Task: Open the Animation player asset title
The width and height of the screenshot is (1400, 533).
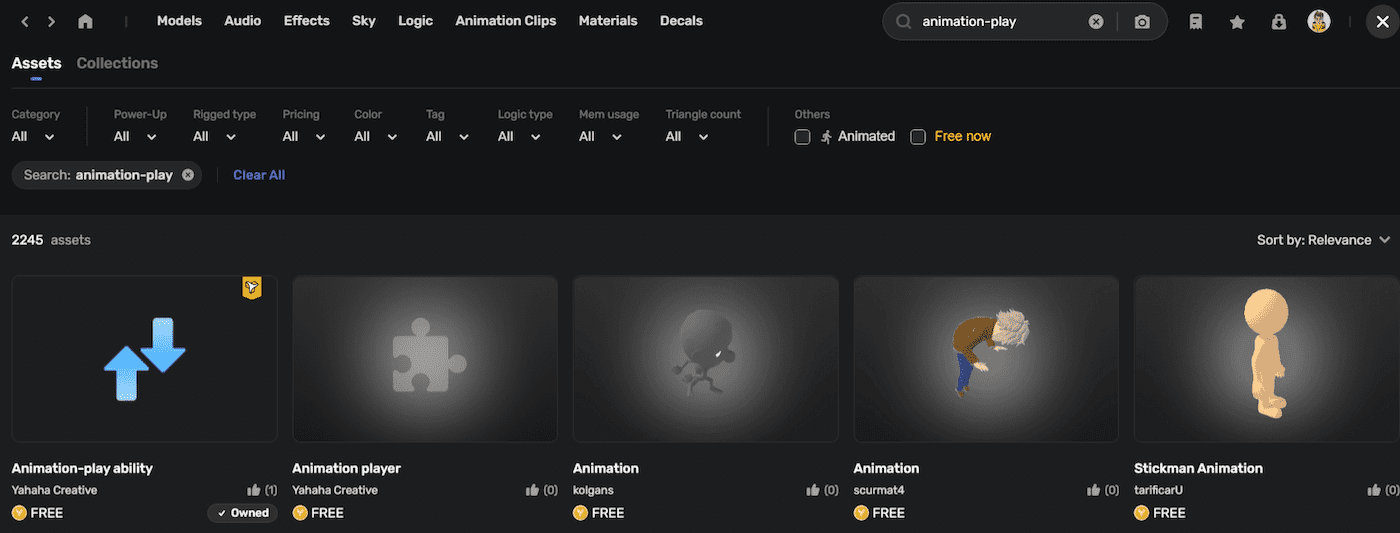Action: click(346, 468)
